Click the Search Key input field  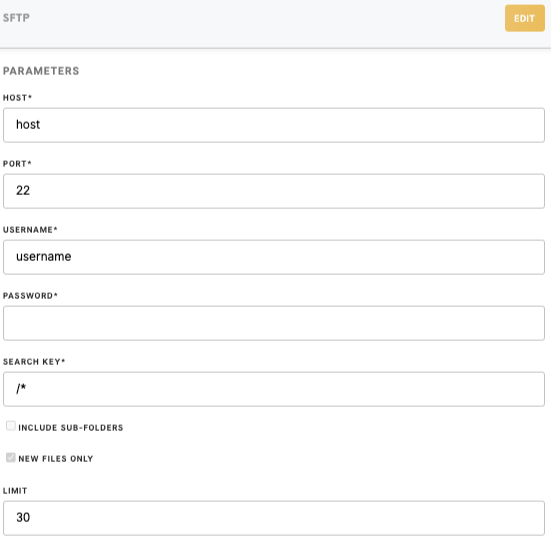click(x=274, y=389)
